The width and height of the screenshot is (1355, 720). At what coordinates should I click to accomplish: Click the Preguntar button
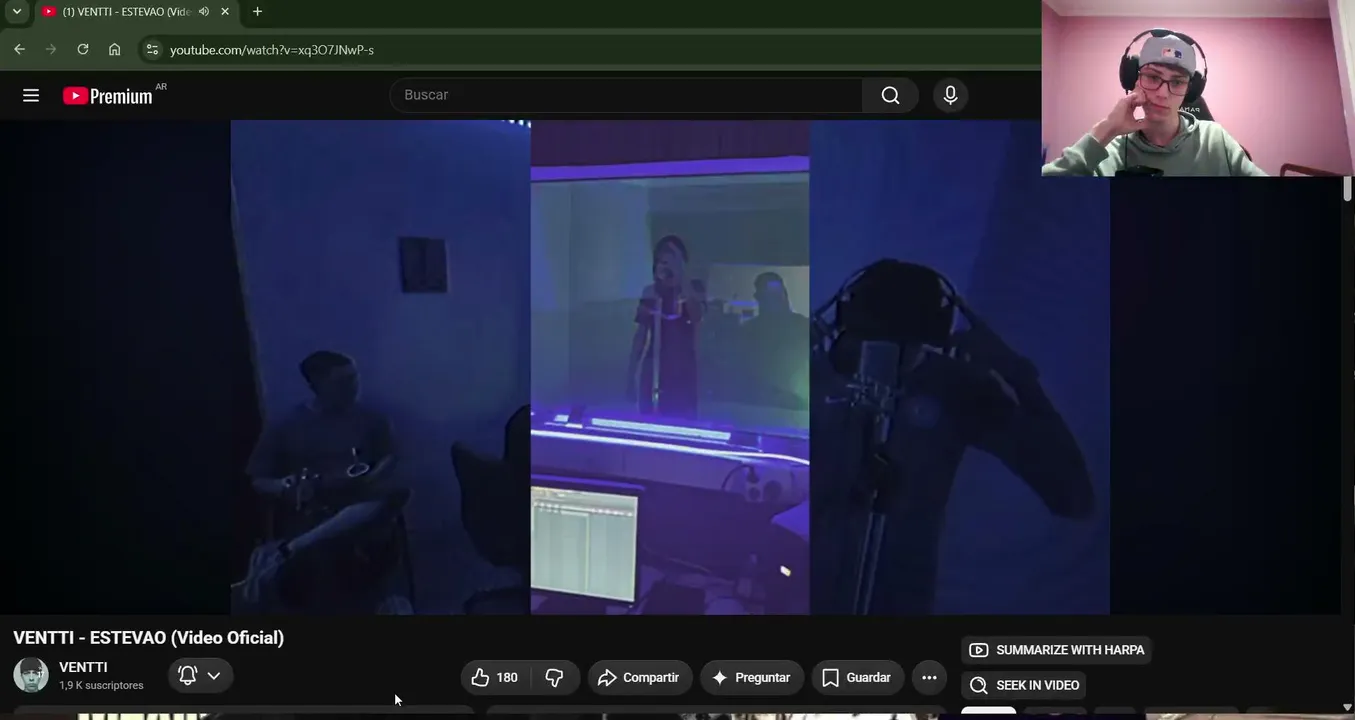(x=752, y=678)
